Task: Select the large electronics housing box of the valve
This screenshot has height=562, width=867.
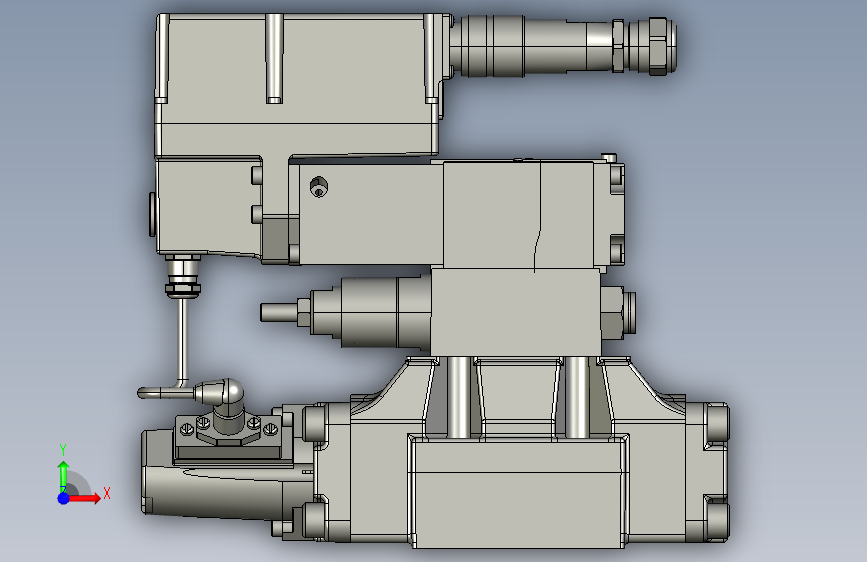Action: (299, 86)
